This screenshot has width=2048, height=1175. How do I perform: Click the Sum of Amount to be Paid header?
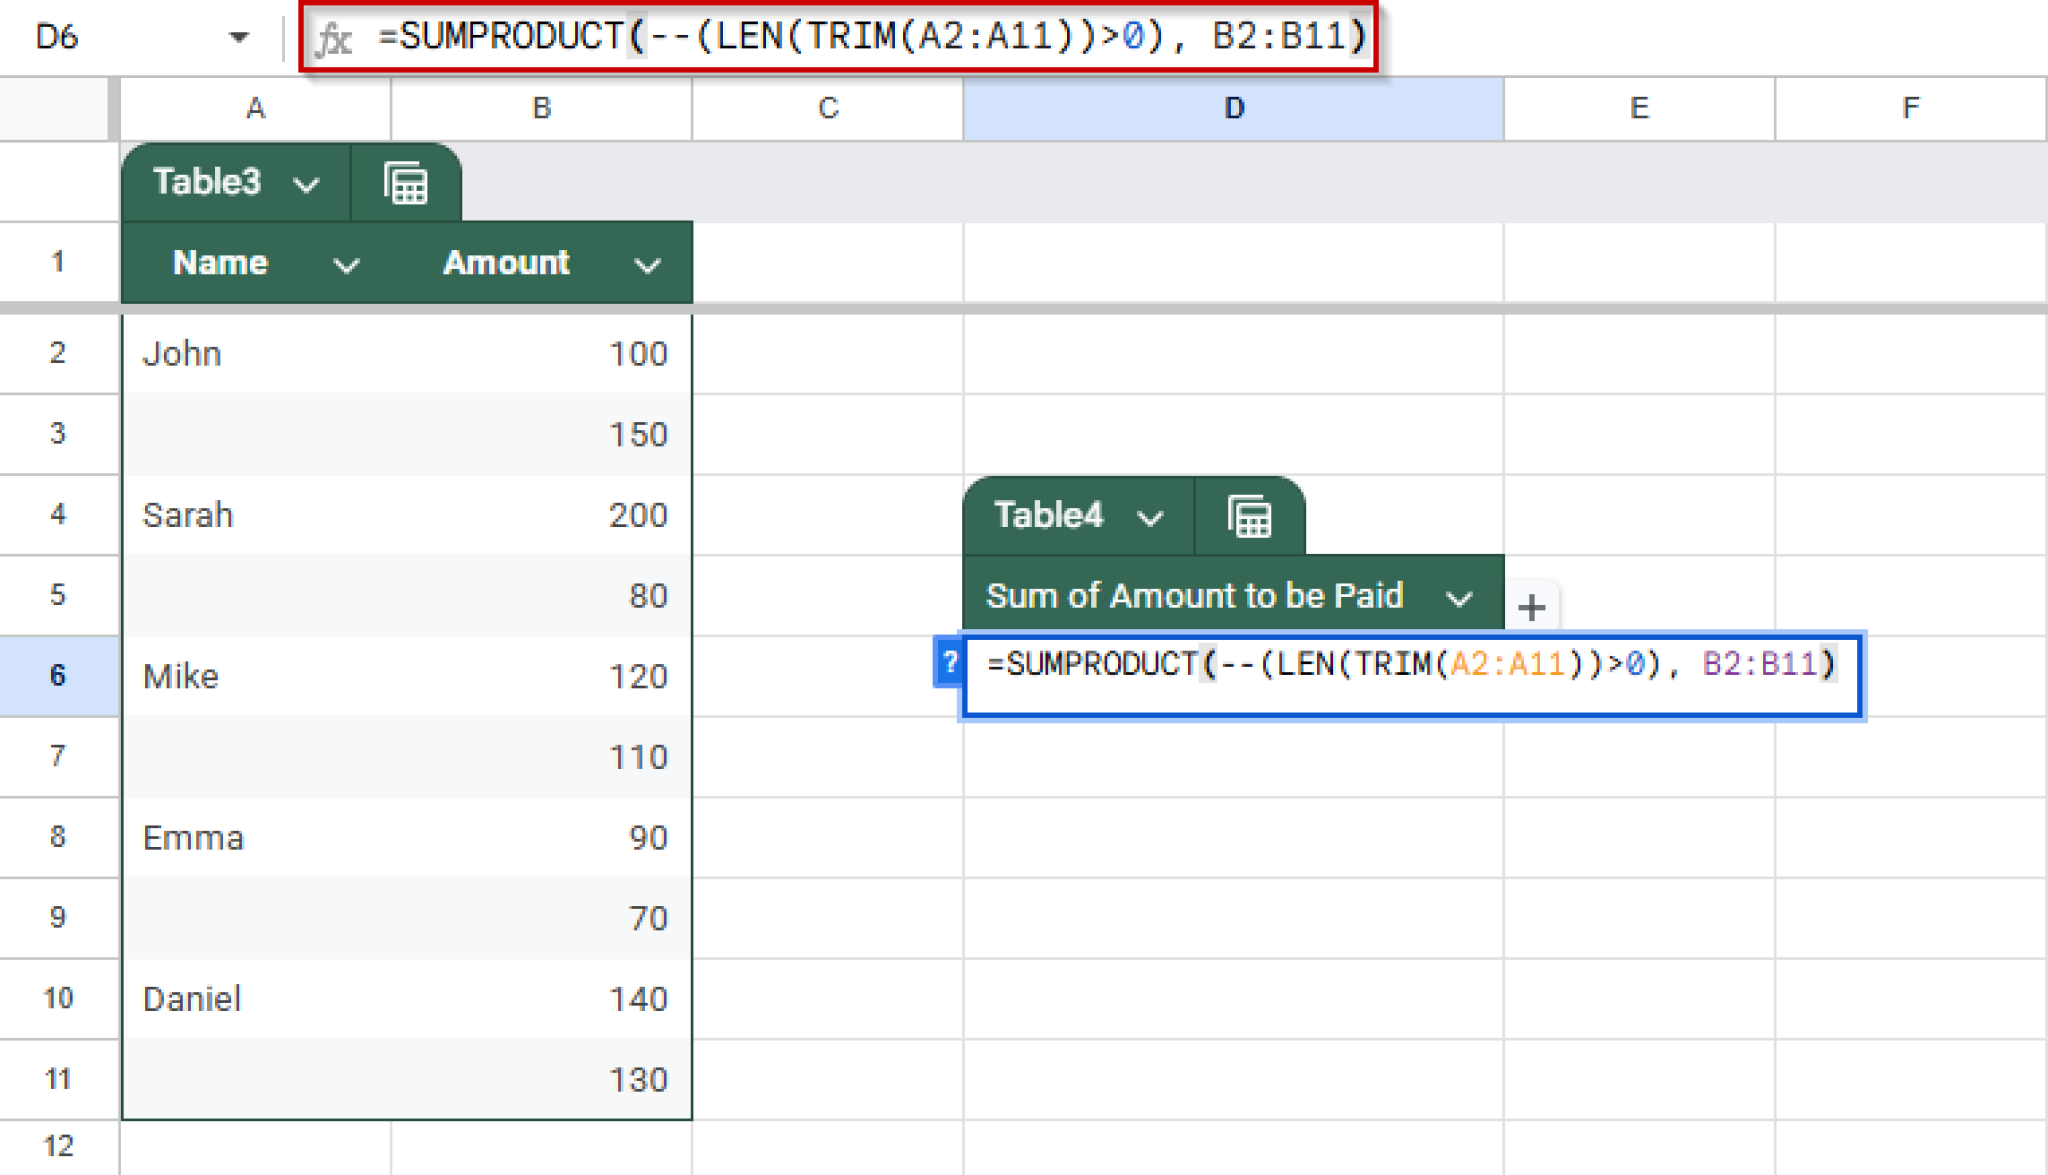coord(1195,595)
